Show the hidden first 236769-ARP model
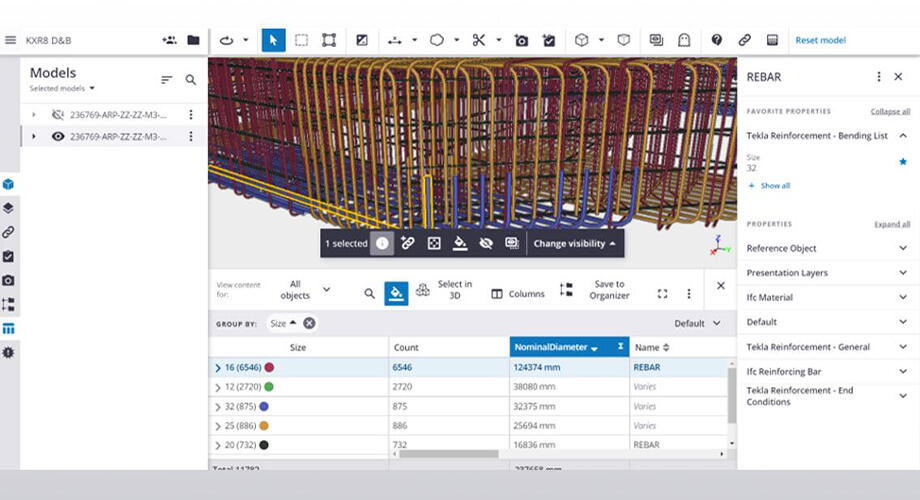 [x=58, y=114]
